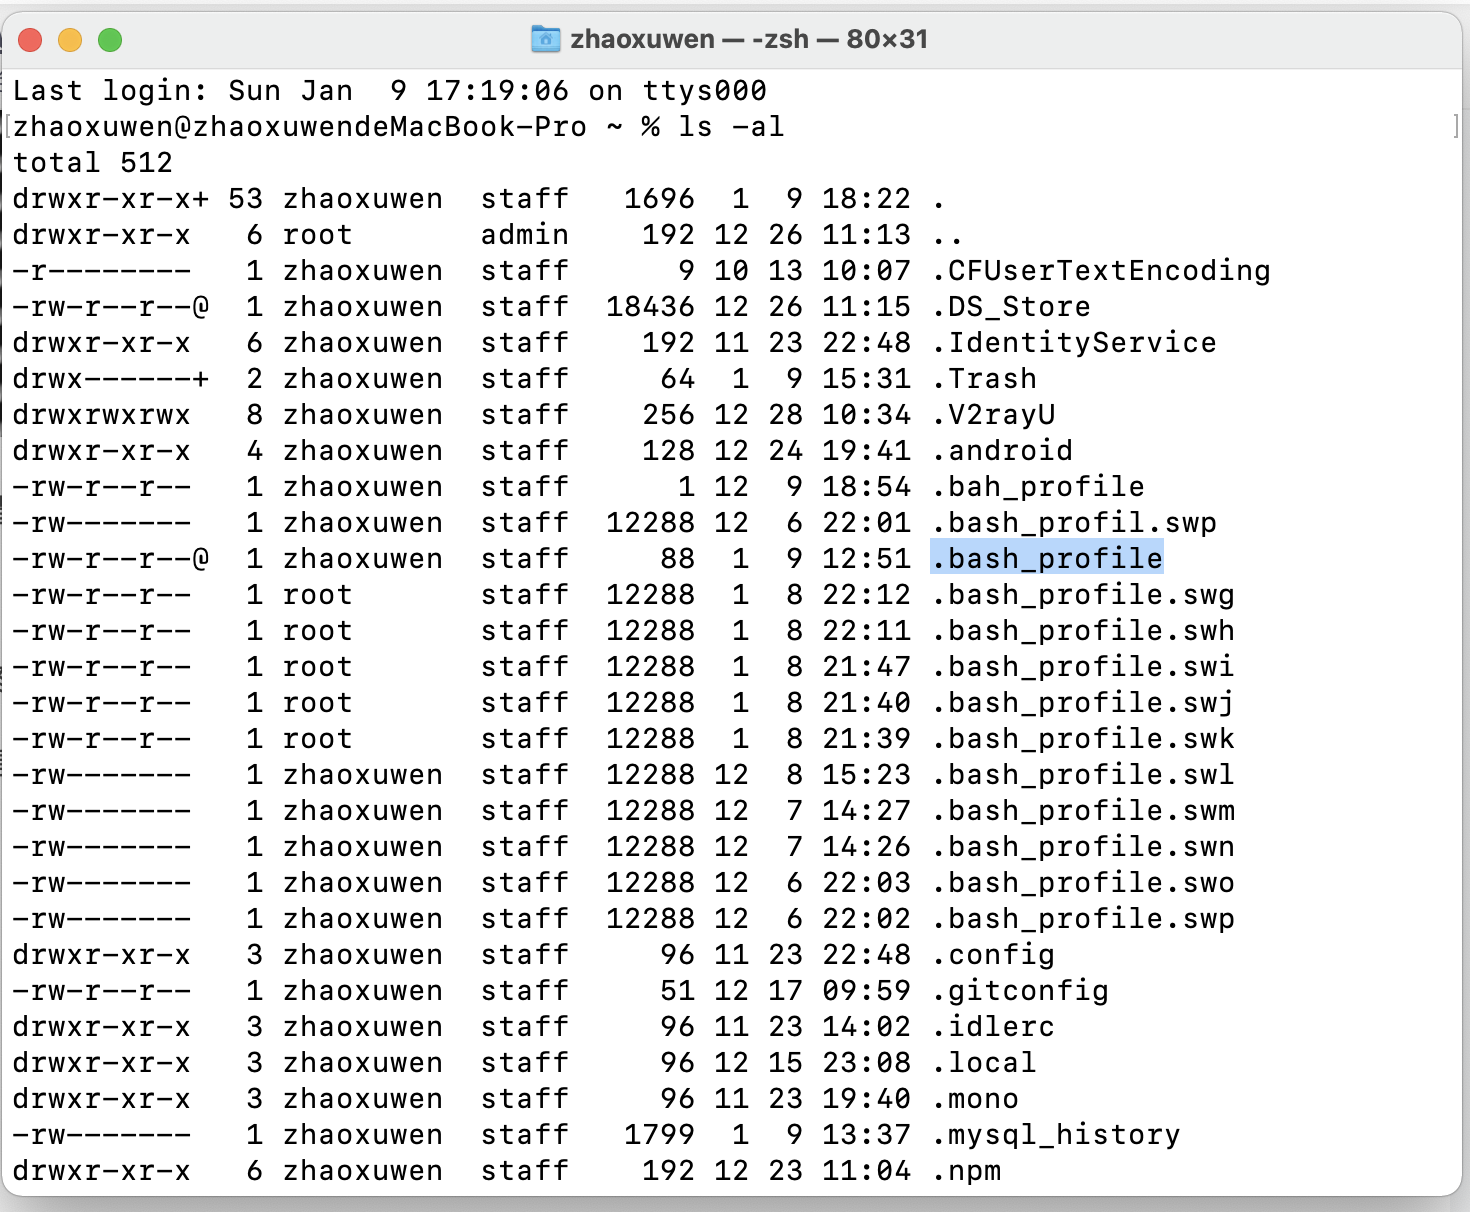Zoom the Terminal window with green button
1470x1212 pixels.
110,40
